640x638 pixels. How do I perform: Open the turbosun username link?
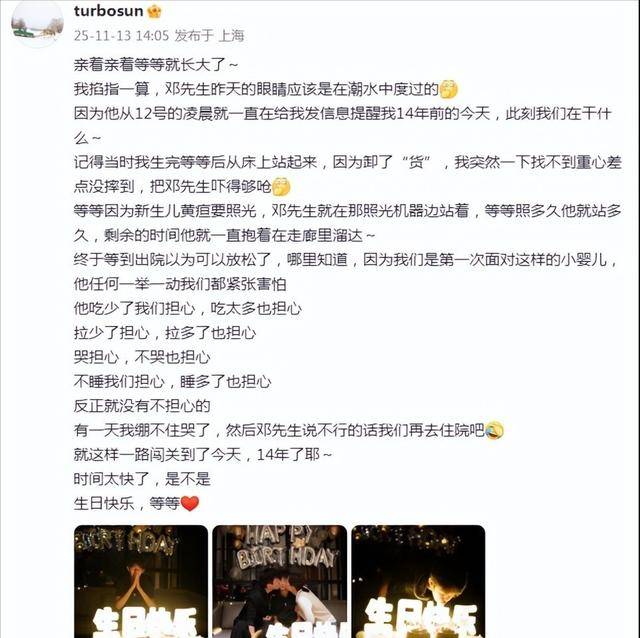click(x=109, y=11)
